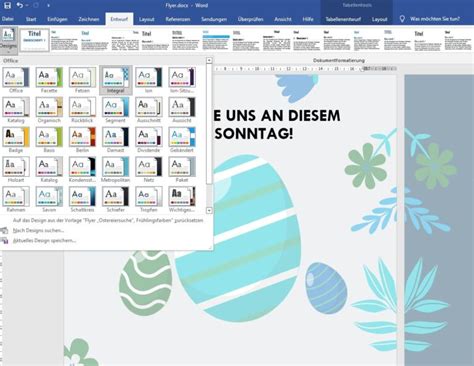Pick the Aussicht theme

click(182, 110)
